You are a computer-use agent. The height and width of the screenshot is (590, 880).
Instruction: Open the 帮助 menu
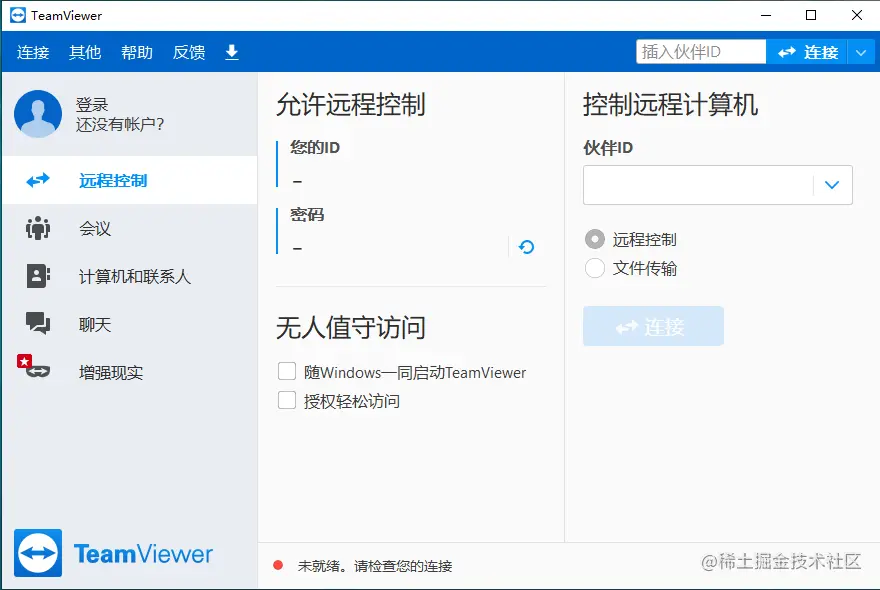137,52
